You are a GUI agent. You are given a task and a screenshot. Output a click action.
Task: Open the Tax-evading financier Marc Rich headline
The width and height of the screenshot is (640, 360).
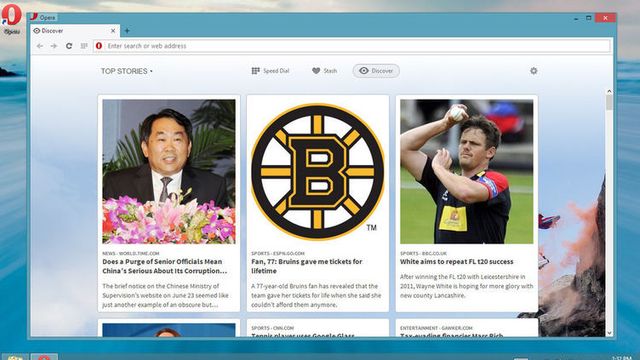click(451, 335)
